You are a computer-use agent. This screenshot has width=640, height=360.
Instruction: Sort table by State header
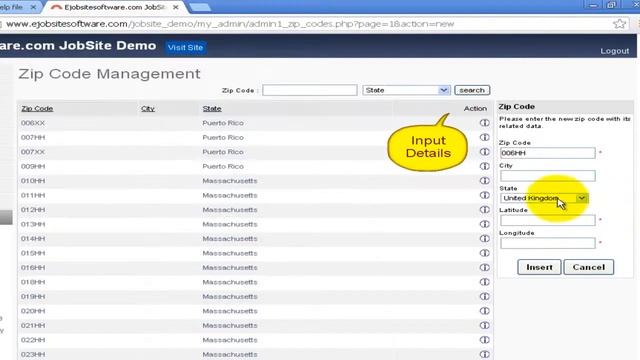coord(212,109)
